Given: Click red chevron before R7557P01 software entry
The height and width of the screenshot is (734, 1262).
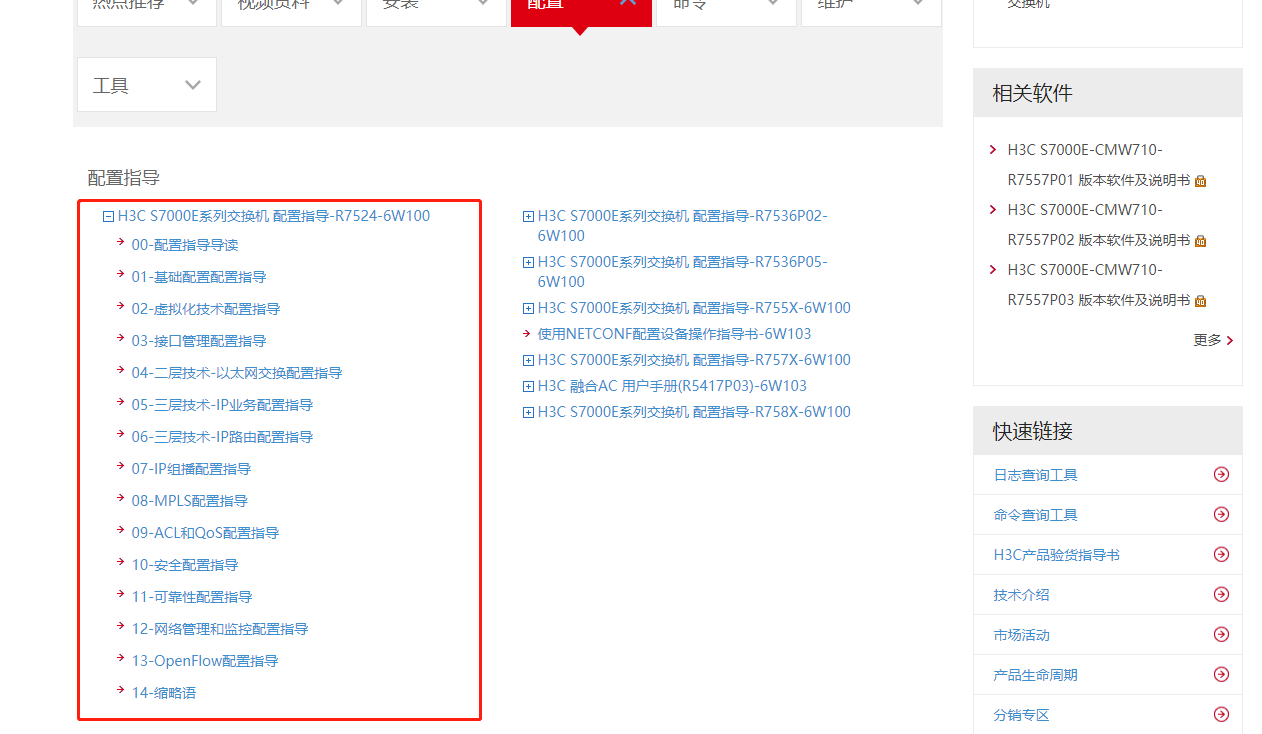Looking at the screenshot, I should [993, 150].
